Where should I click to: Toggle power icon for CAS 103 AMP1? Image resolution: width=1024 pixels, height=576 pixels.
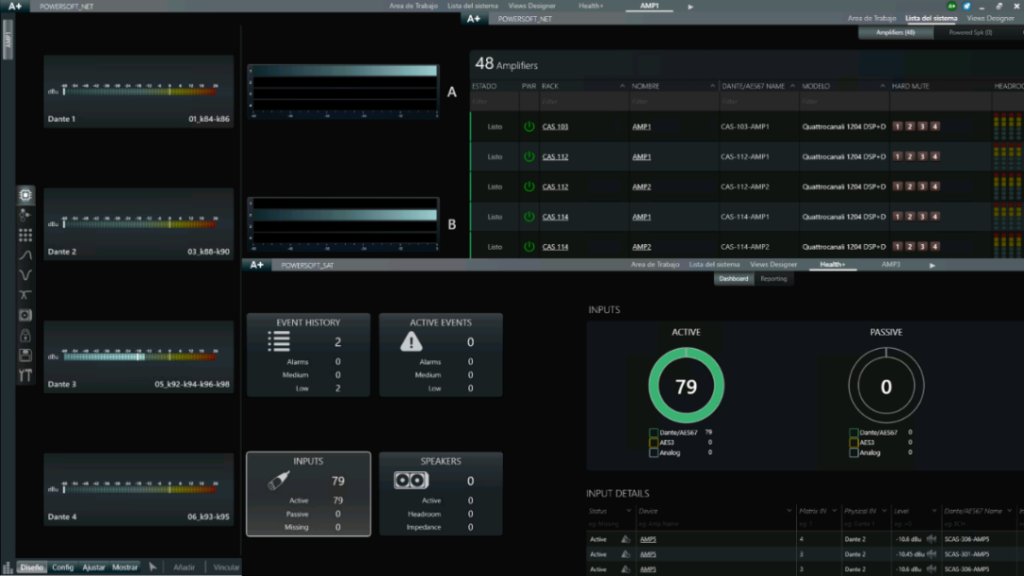(x=529, y=126)
